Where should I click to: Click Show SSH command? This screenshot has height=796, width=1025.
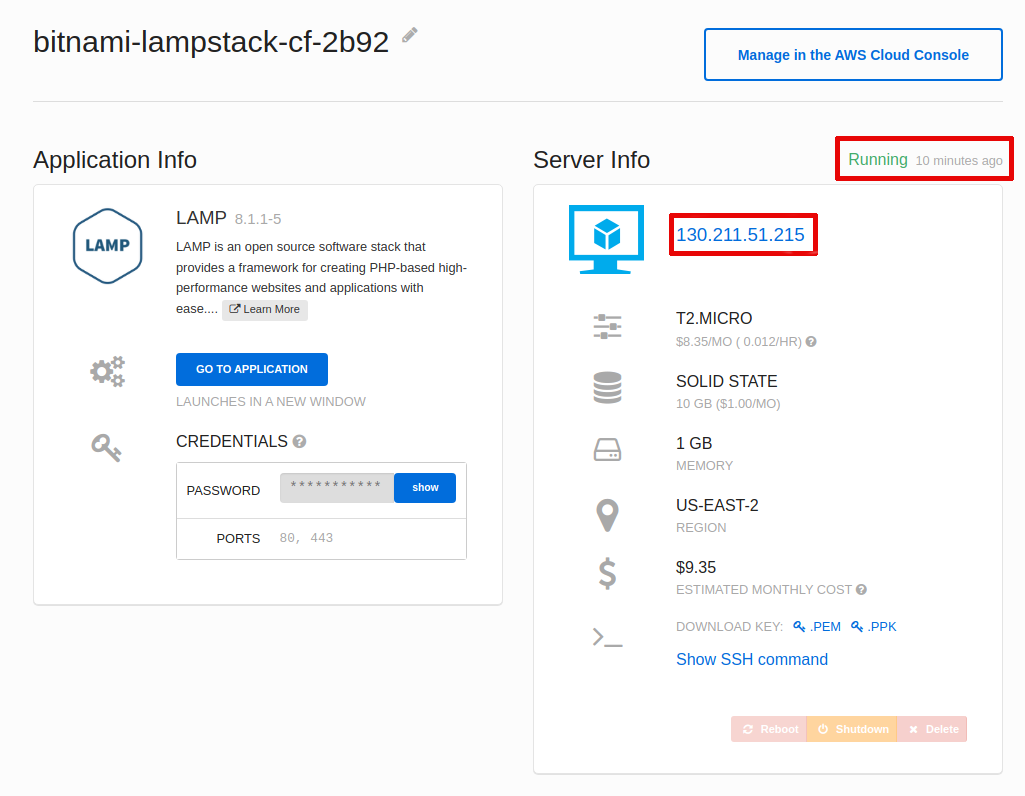point(752,659)
